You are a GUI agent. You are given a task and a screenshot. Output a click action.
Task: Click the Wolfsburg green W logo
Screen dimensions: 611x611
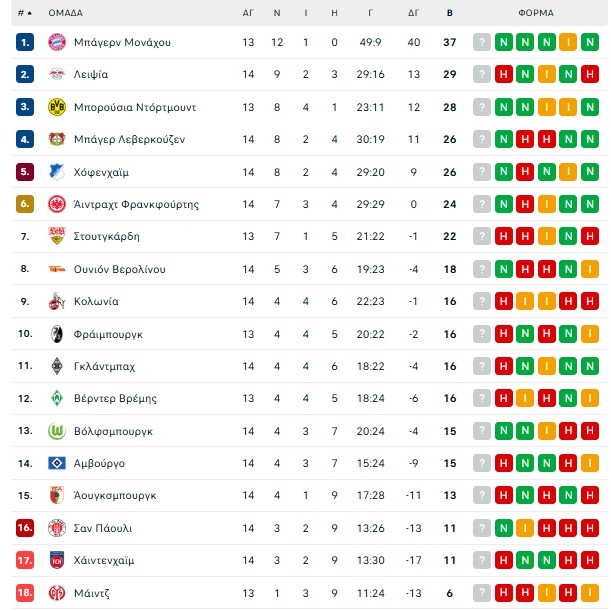(56, 431)
